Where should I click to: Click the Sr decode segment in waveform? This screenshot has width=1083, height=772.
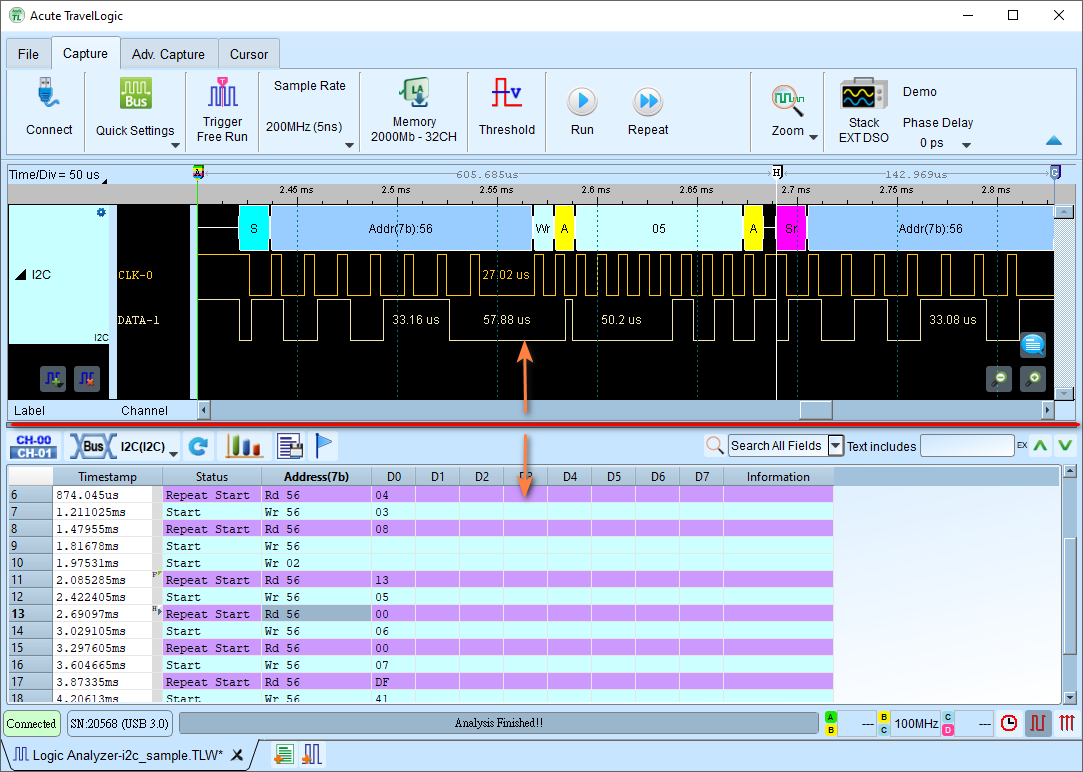pos(791,229)
